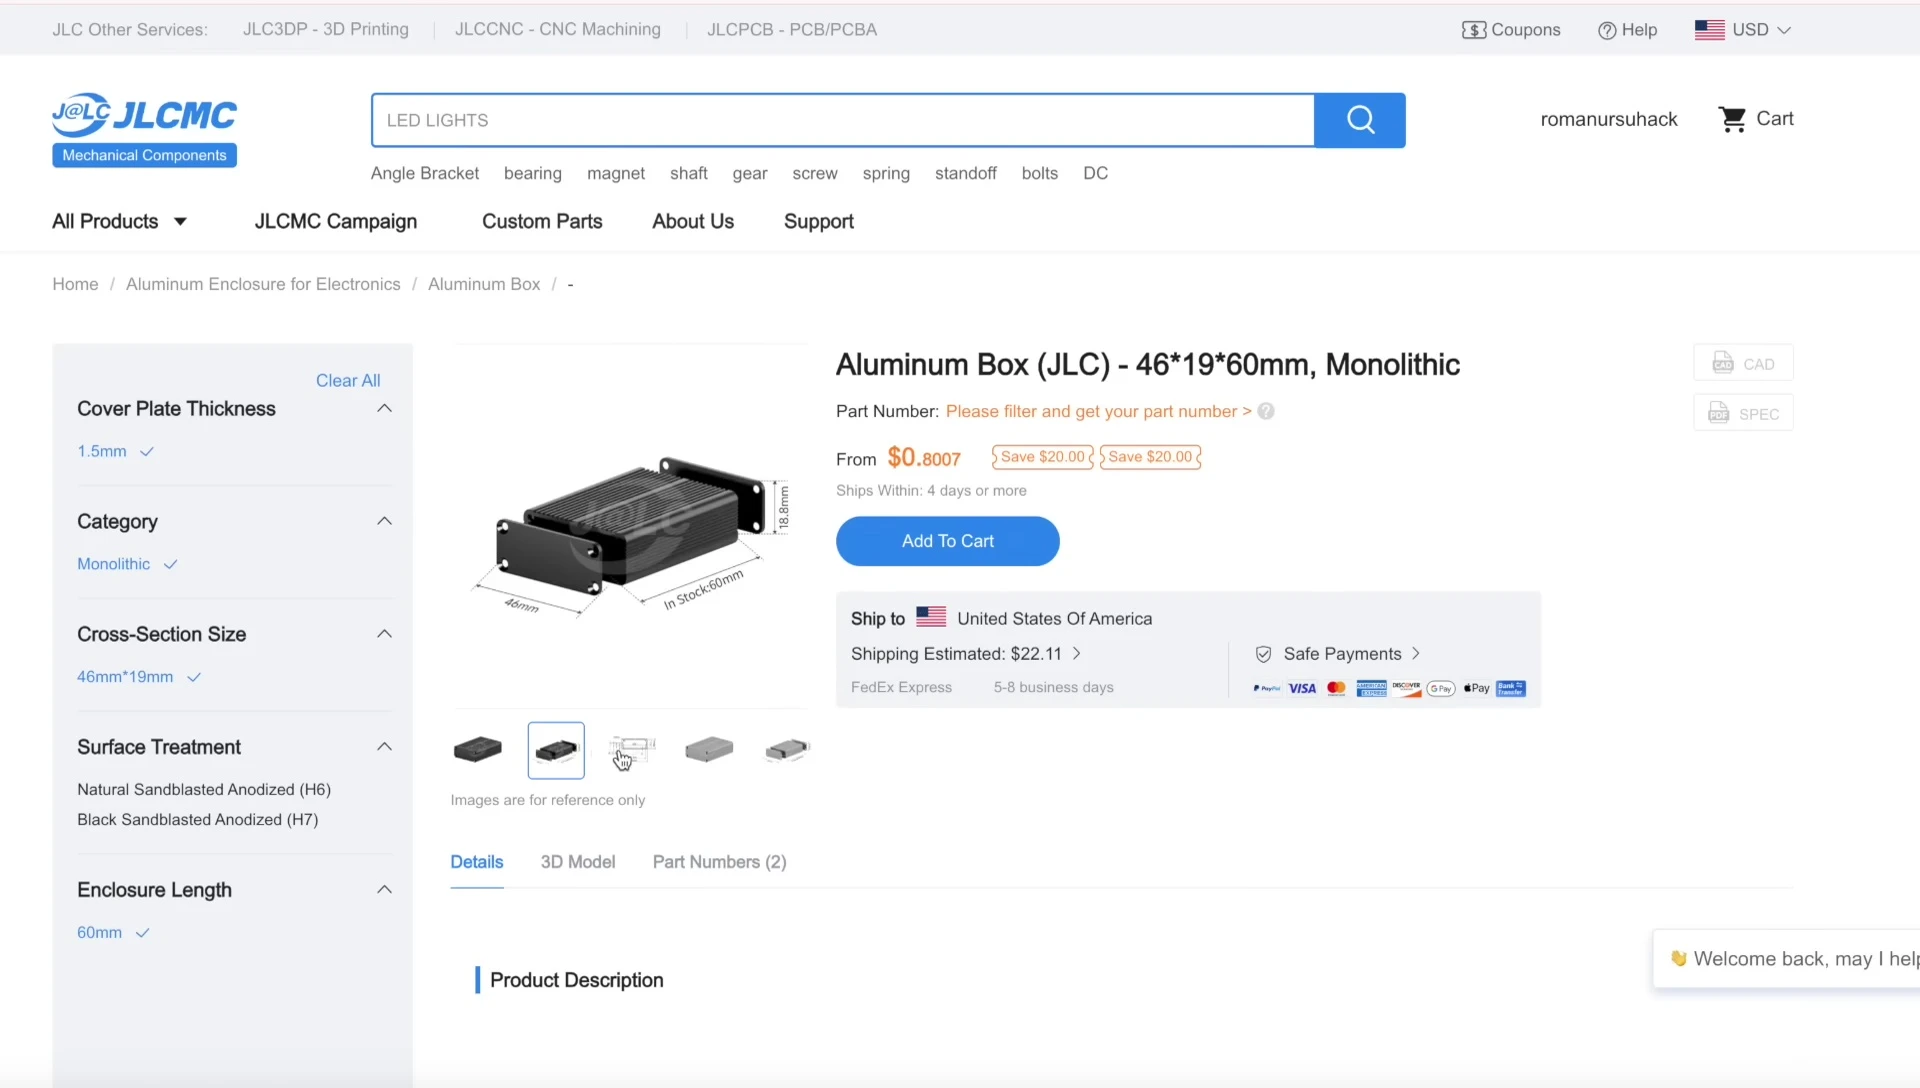Image resolution: width=1920 pixels, height=1088 pixels.
Task: Collapse the Category filter section
Action: click(384, 521)
